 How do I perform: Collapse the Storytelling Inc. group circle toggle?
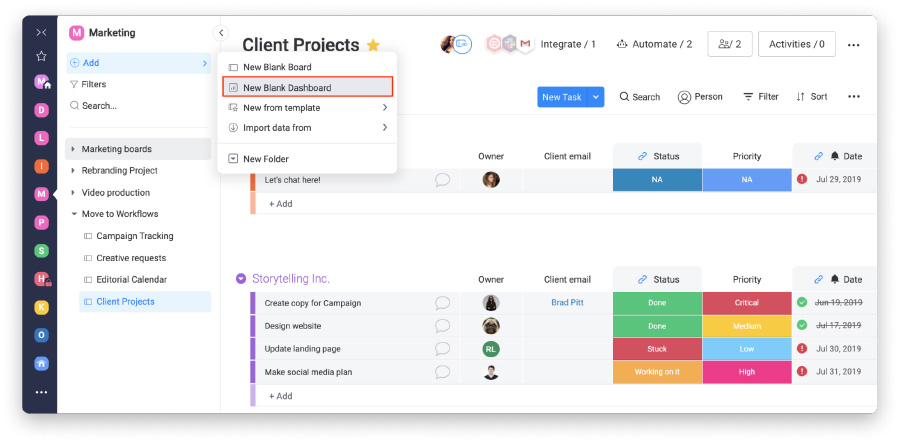point(241,279)
